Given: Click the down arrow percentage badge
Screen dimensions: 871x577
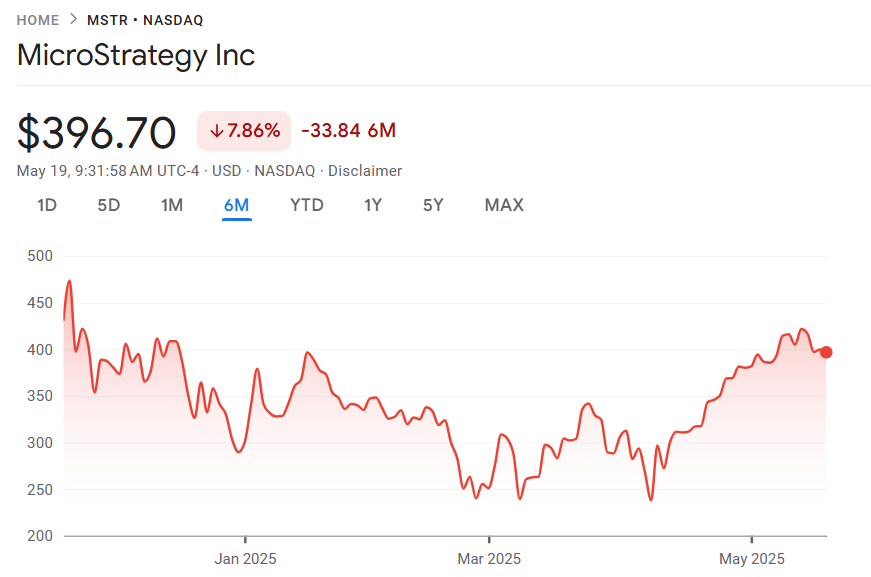Looking at the screenshot, I should tap(244, 131).
